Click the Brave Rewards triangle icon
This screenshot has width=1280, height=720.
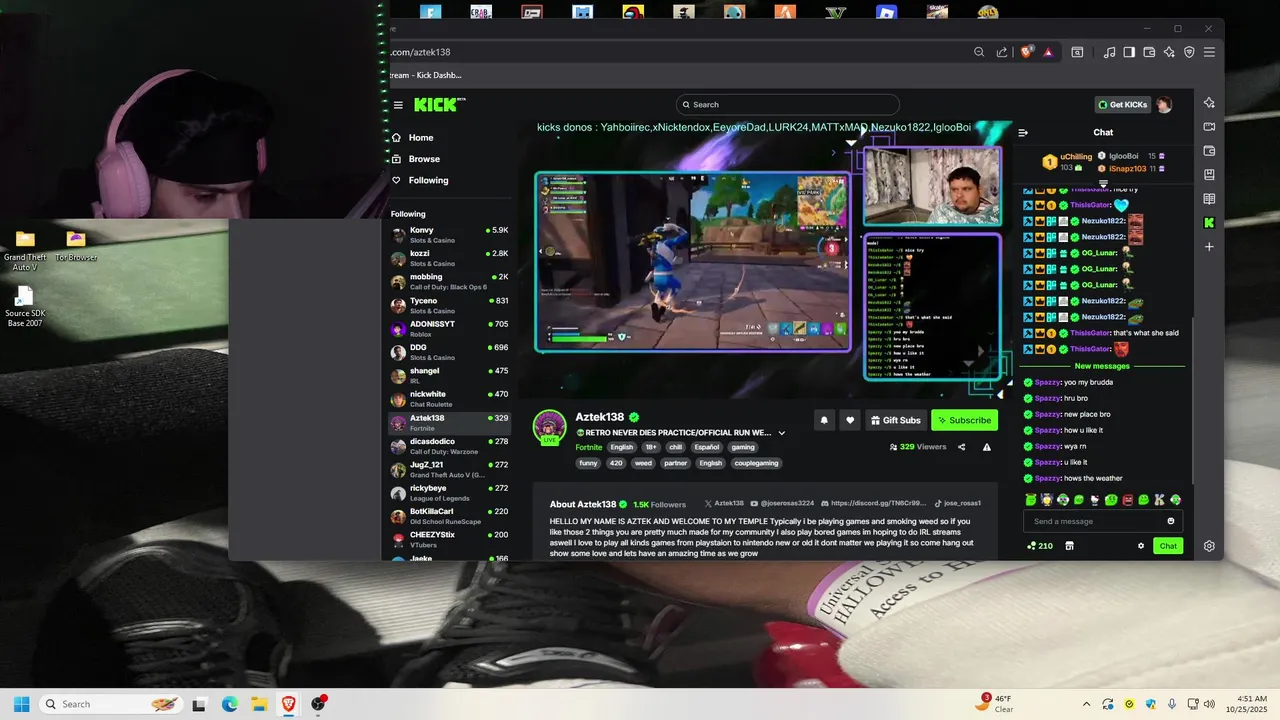(1048, 52)
